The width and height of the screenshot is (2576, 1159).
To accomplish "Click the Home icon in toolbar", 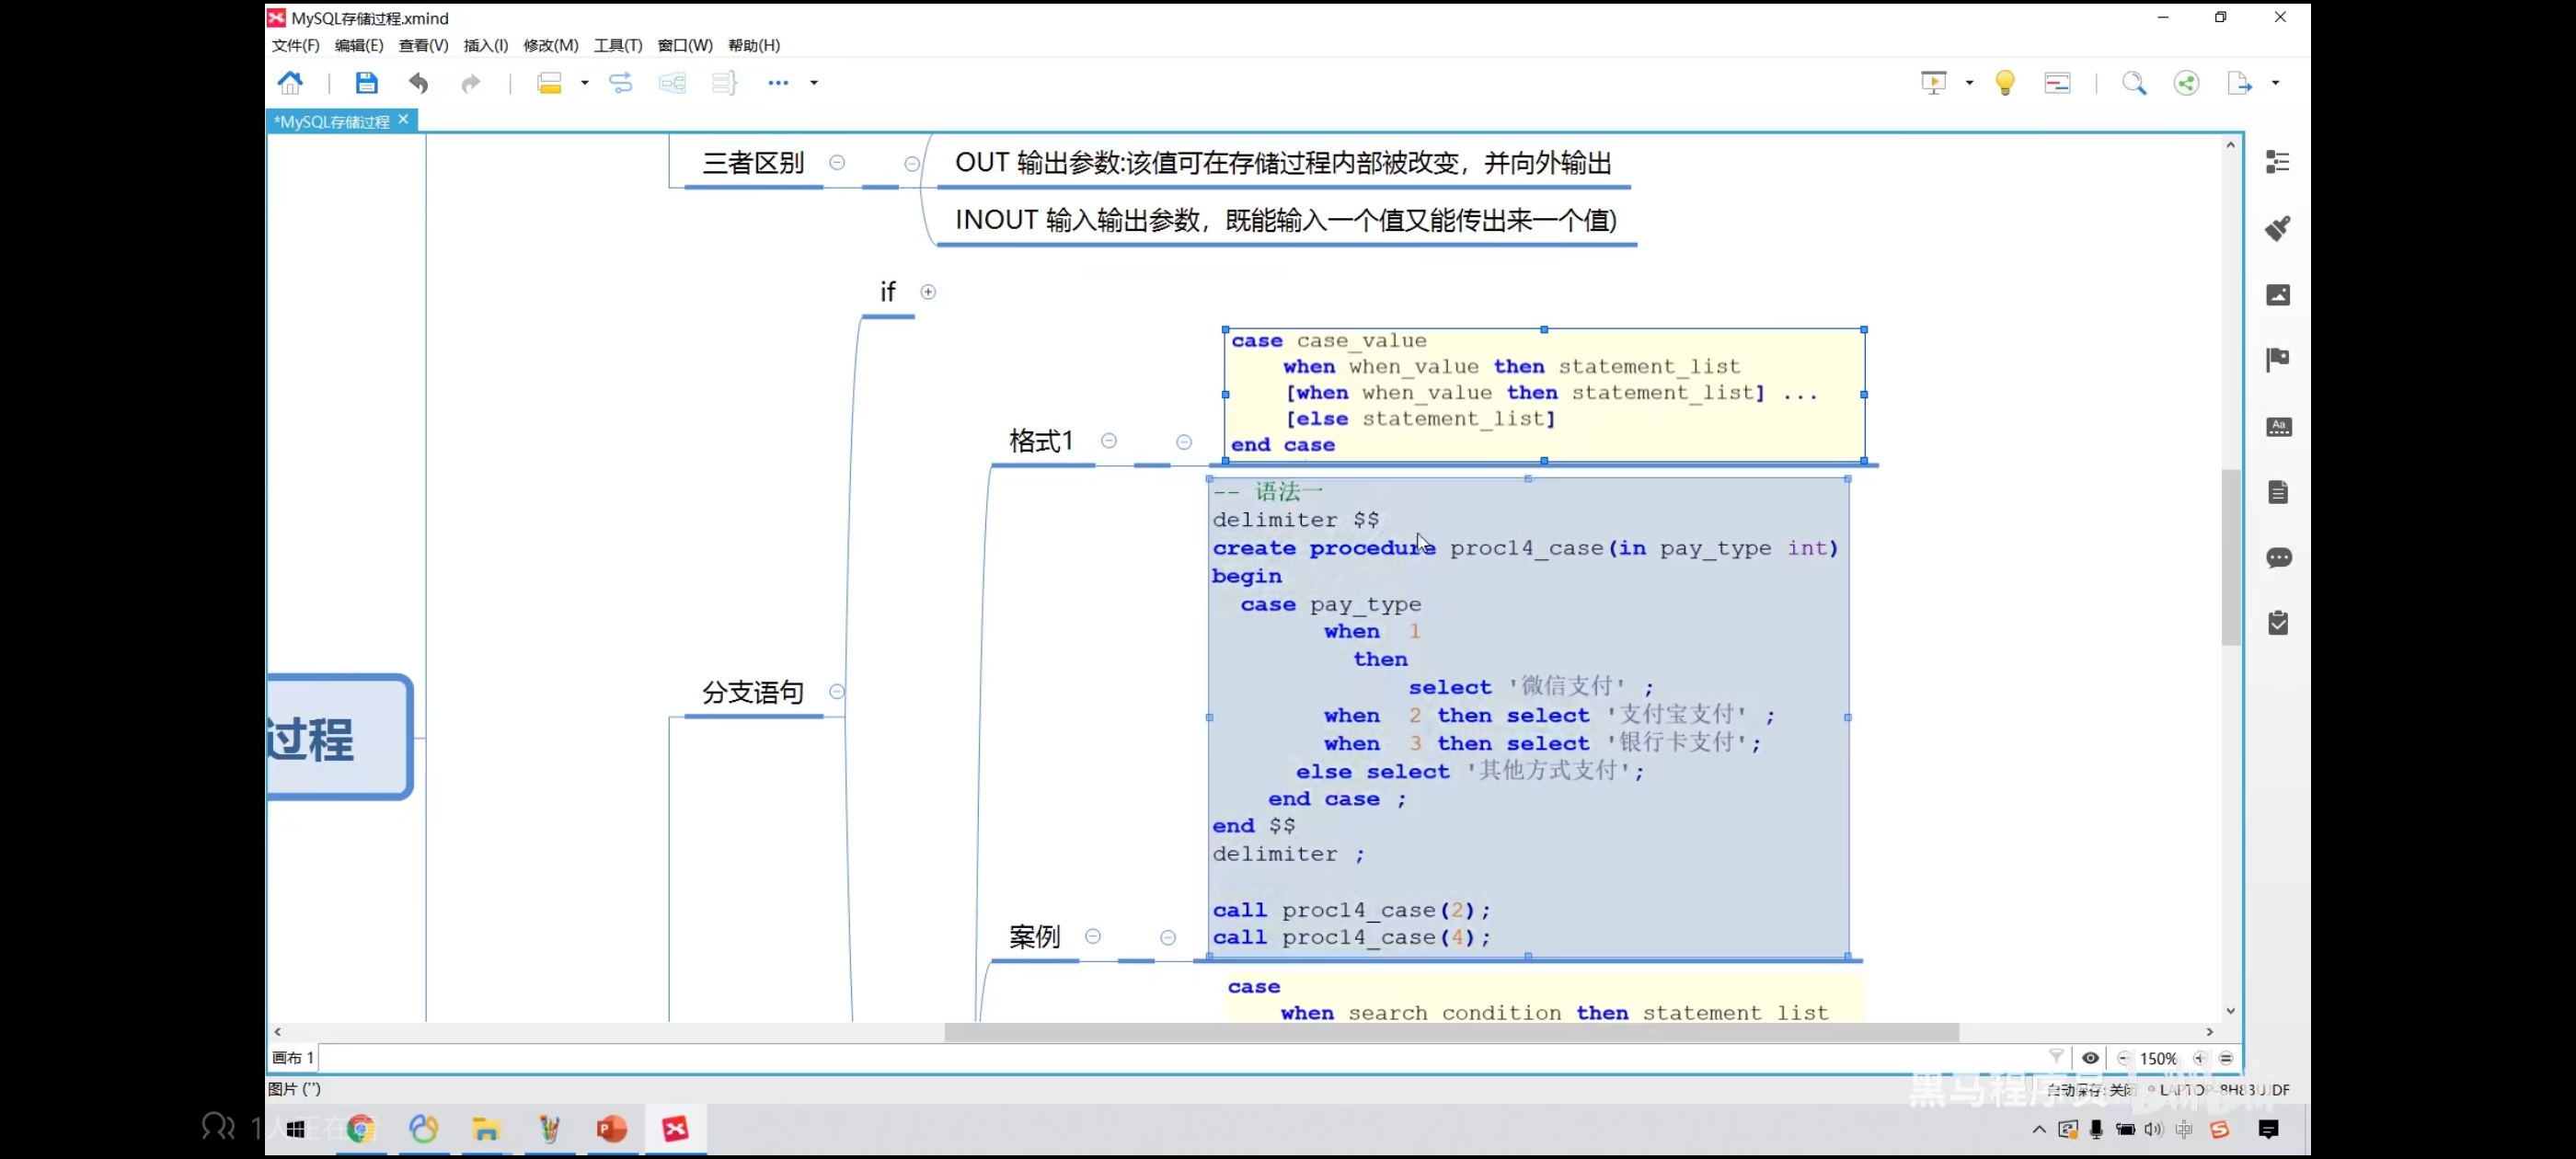I will [290, 83].
